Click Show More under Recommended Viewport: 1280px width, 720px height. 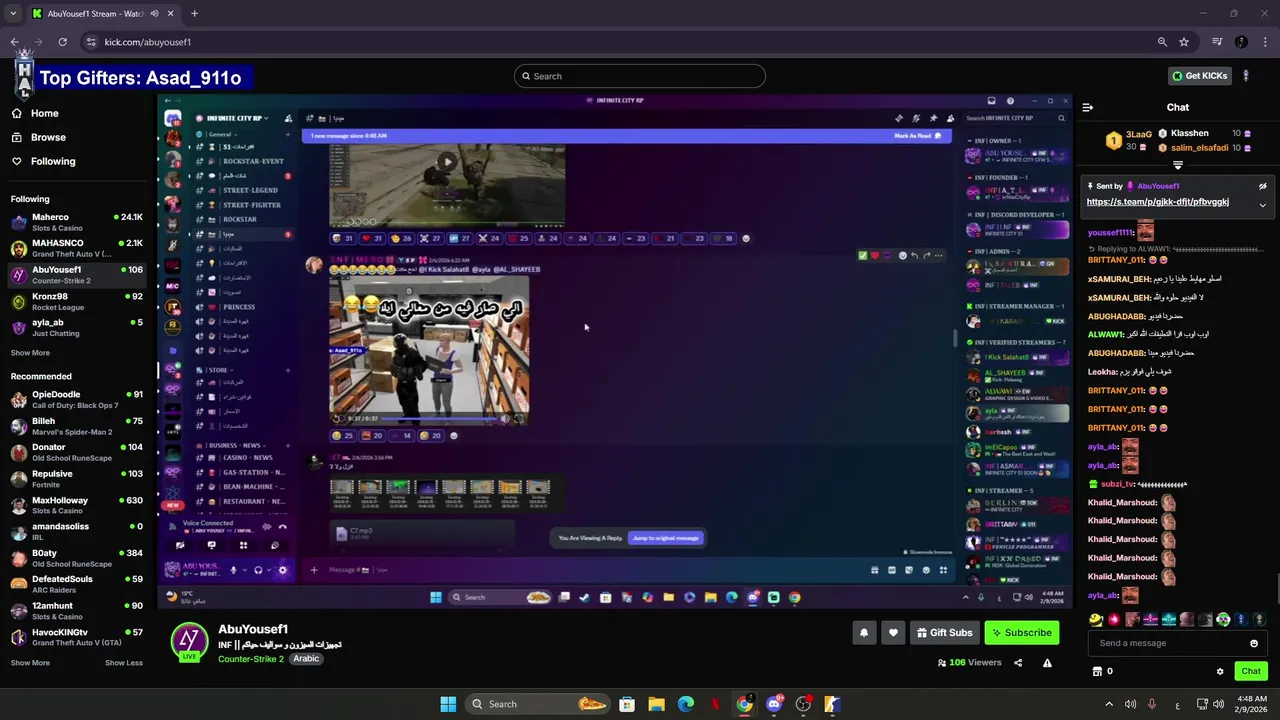[x=30, y=662]
